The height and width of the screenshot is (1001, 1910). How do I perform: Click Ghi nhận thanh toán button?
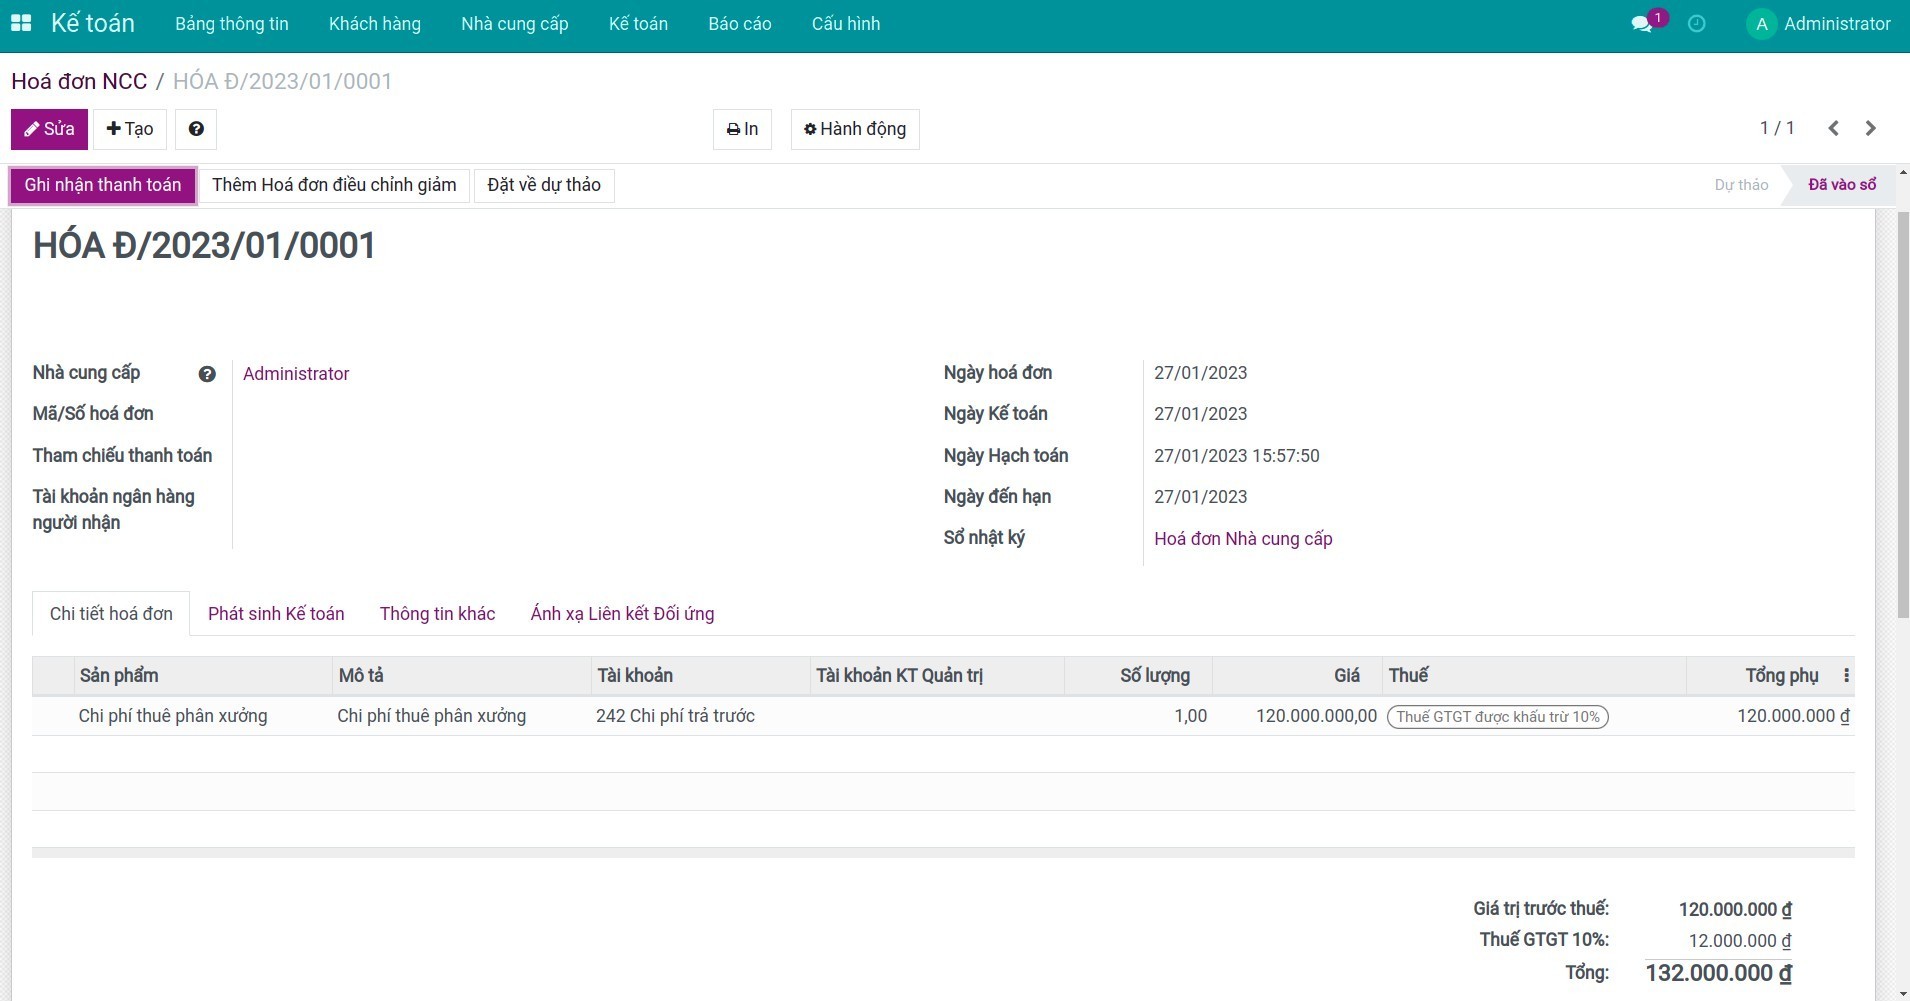coord(103,185)
